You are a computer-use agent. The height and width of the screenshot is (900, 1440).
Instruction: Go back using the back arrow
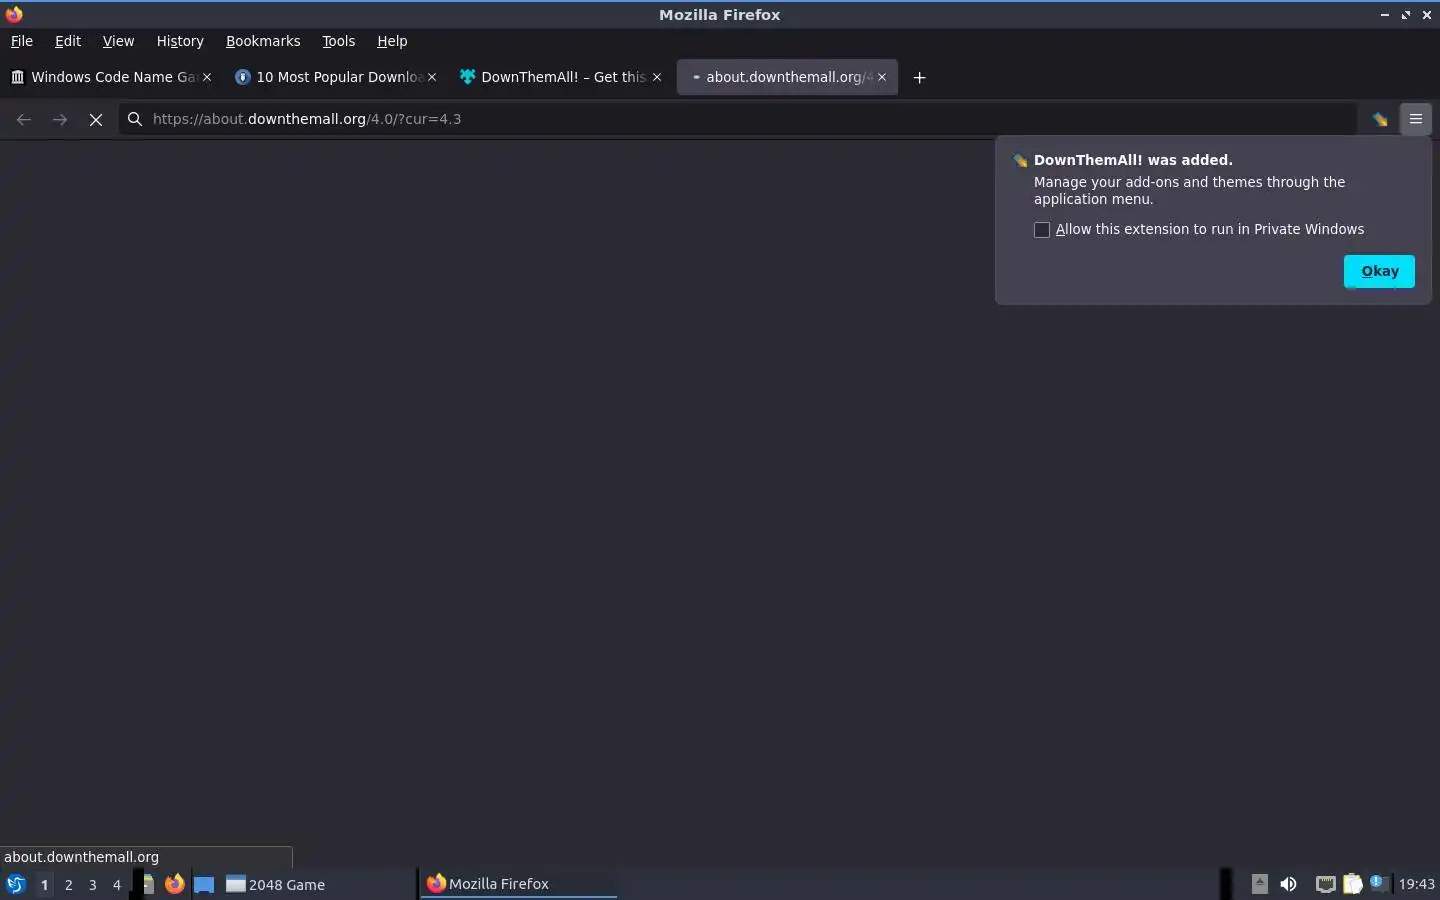[24, 119]
